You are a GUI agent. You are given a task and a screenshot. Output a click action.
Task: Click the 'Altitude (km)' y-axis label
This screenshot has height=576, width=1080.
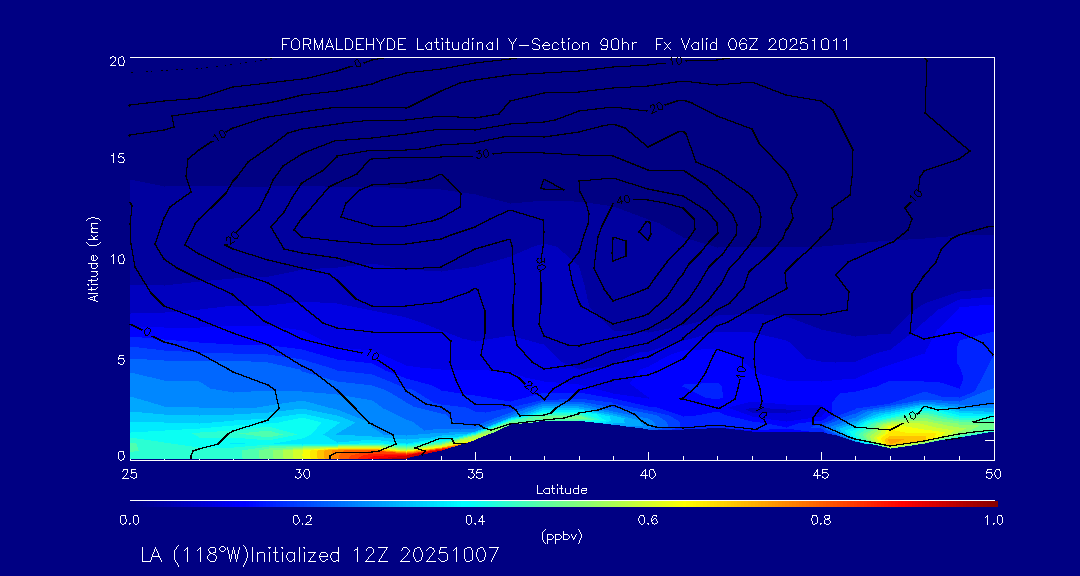point(92,259)
